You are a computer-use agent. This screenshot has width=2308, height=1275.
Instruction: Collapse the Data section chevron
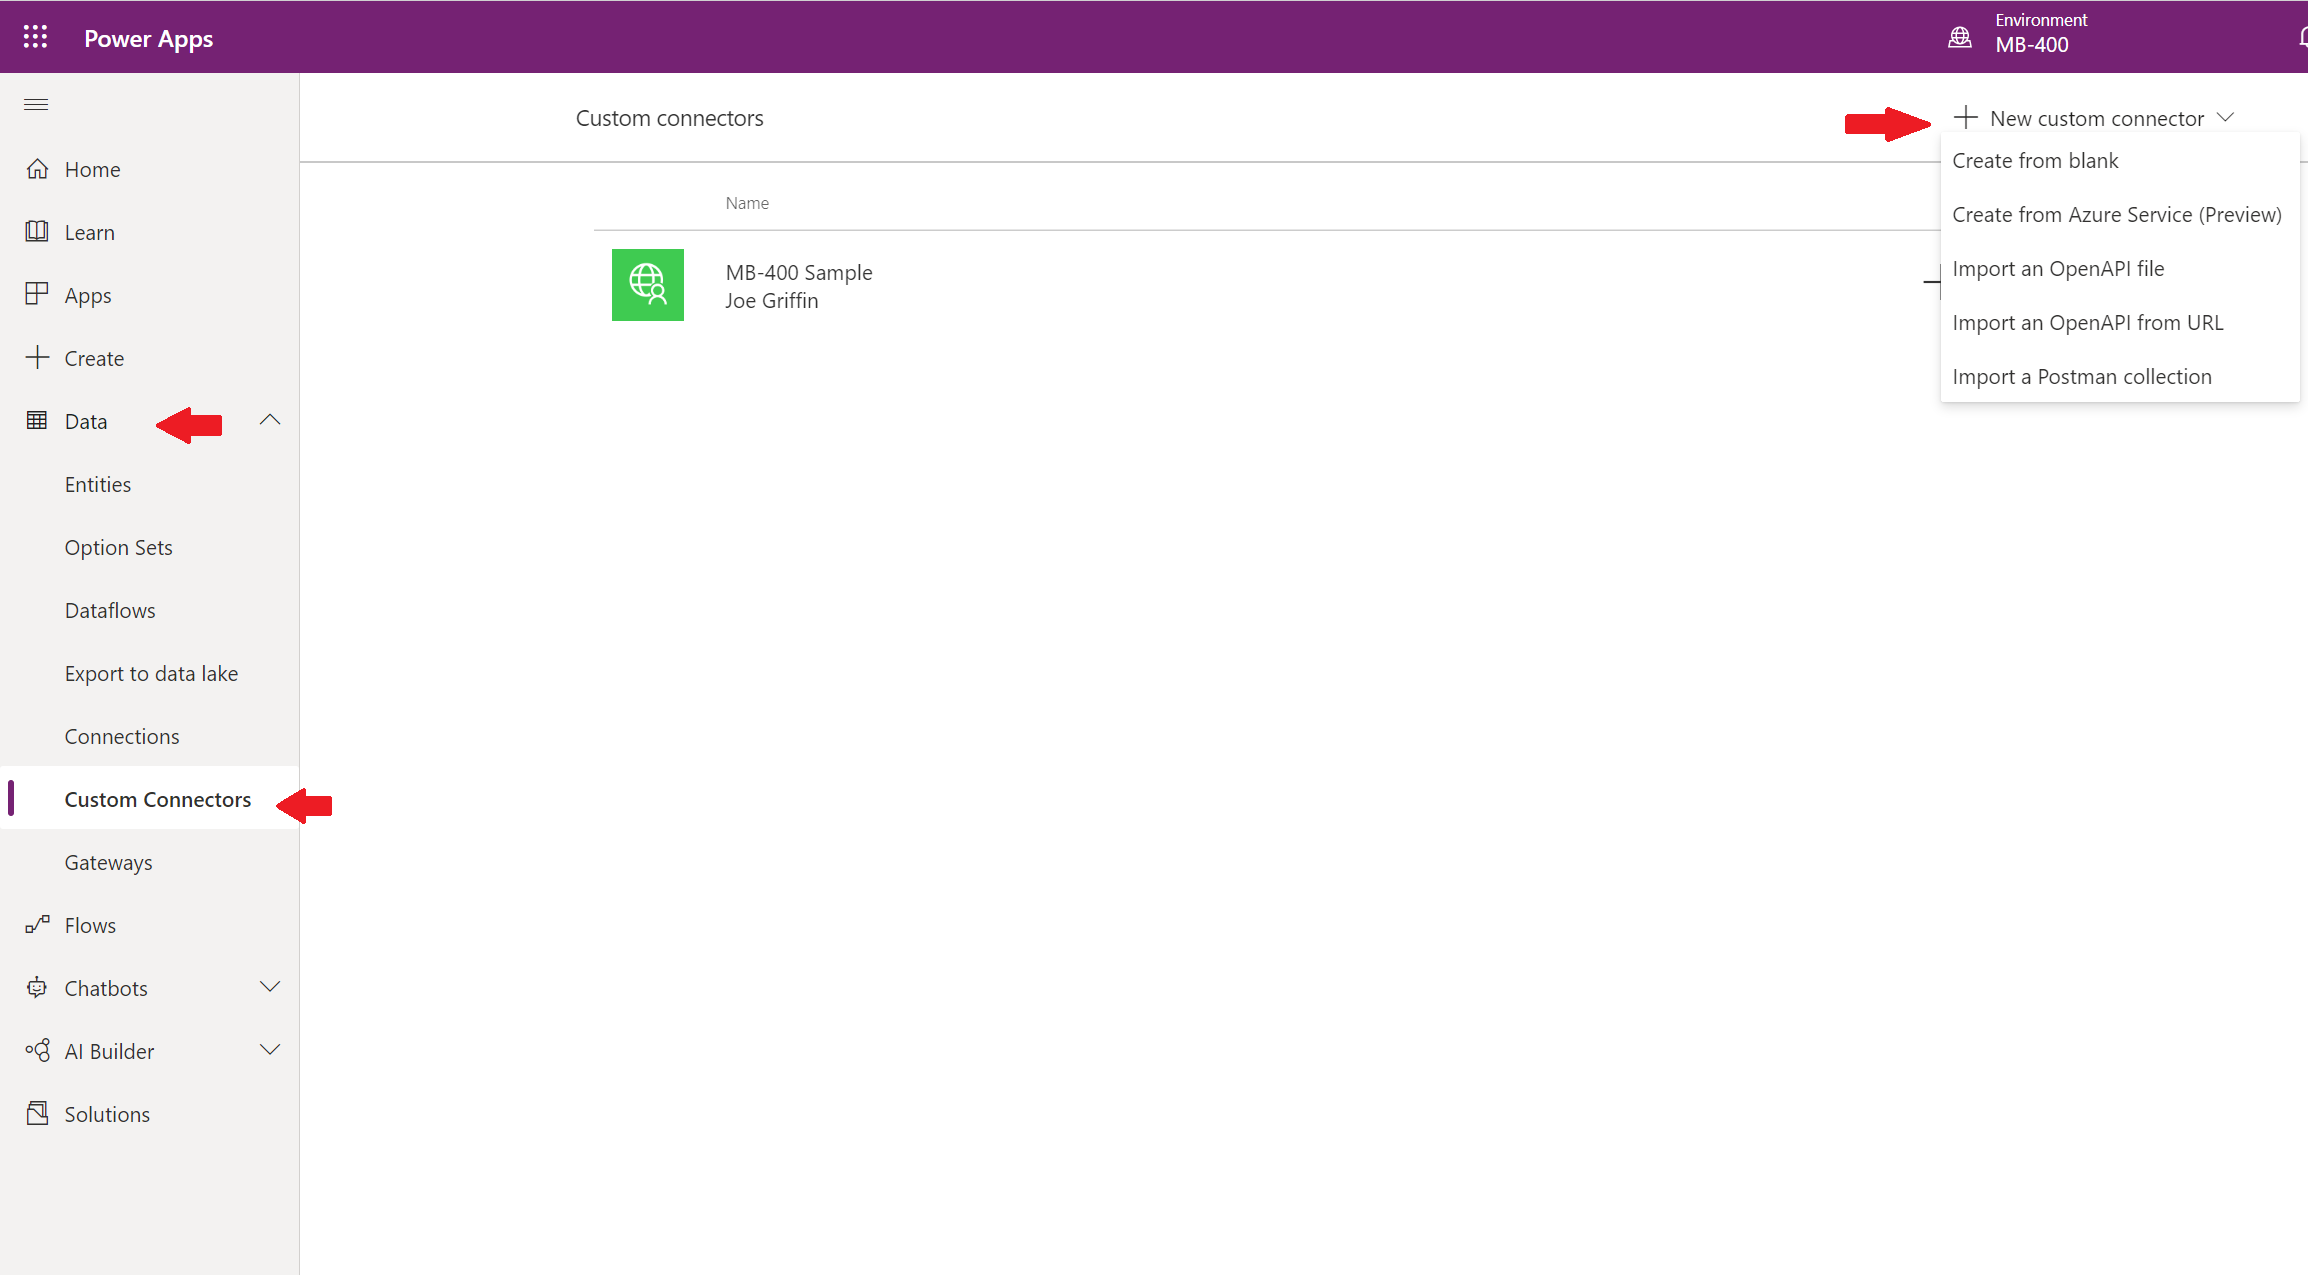click(270, 420)
